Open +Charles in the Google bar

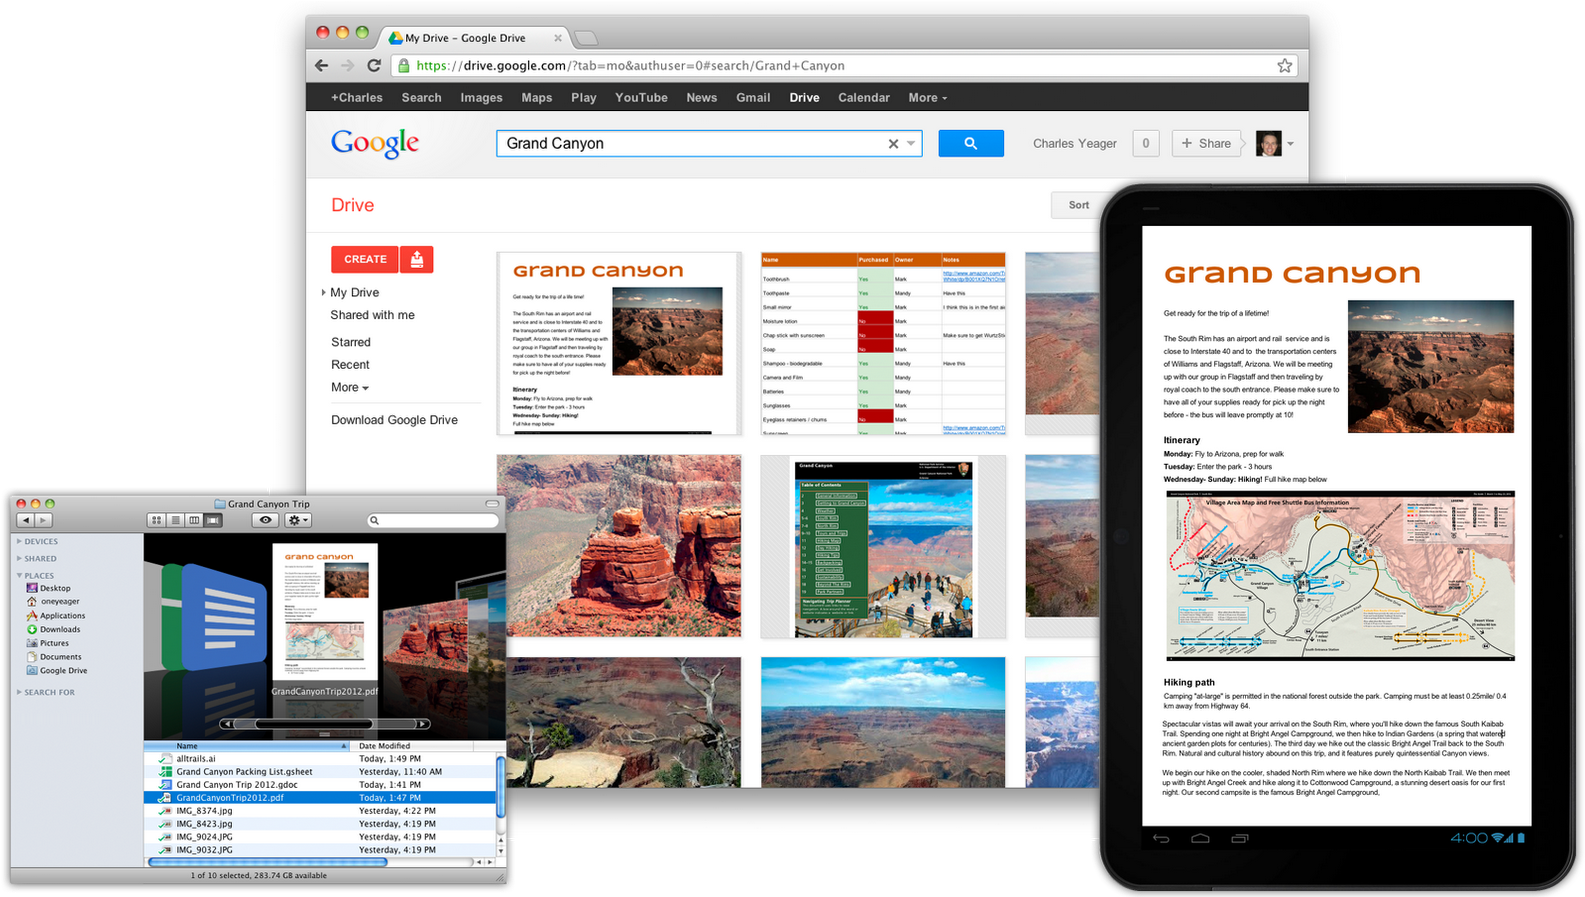pyautogui.click(x=357, y=98)
